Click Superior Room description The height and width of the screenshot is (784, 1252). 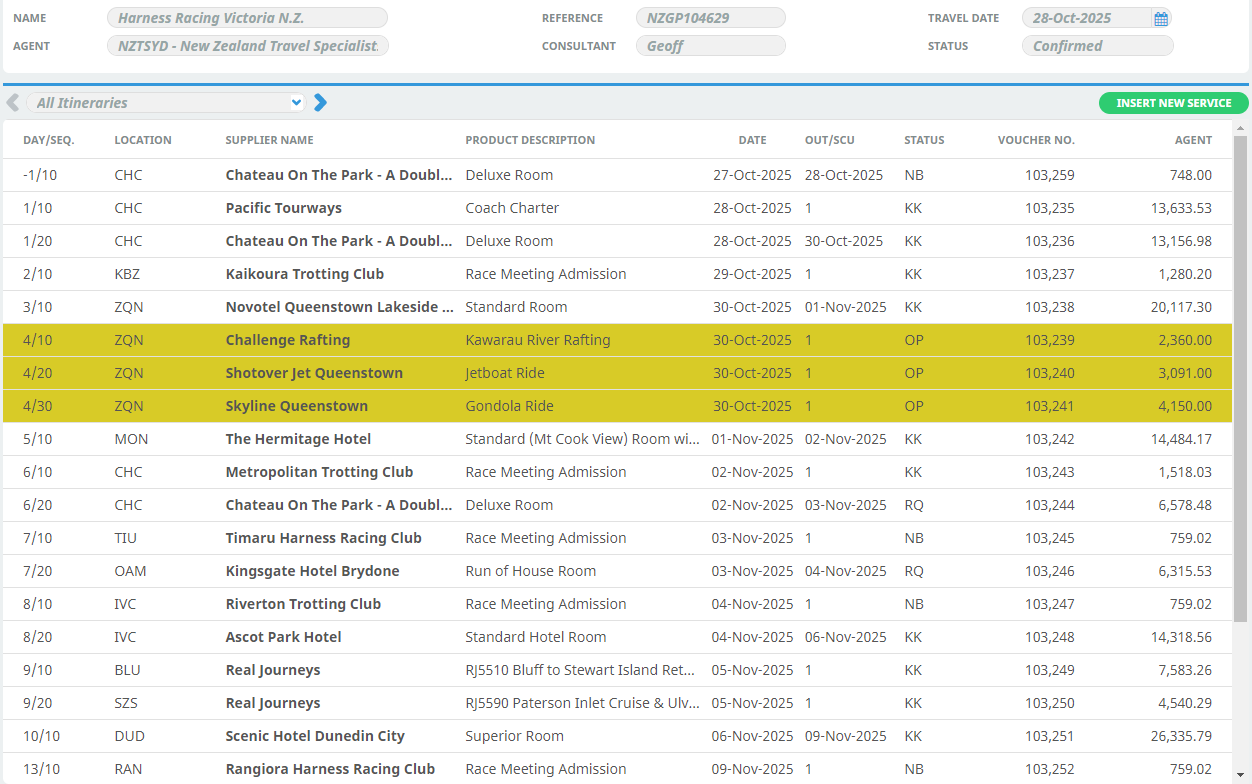514,736
